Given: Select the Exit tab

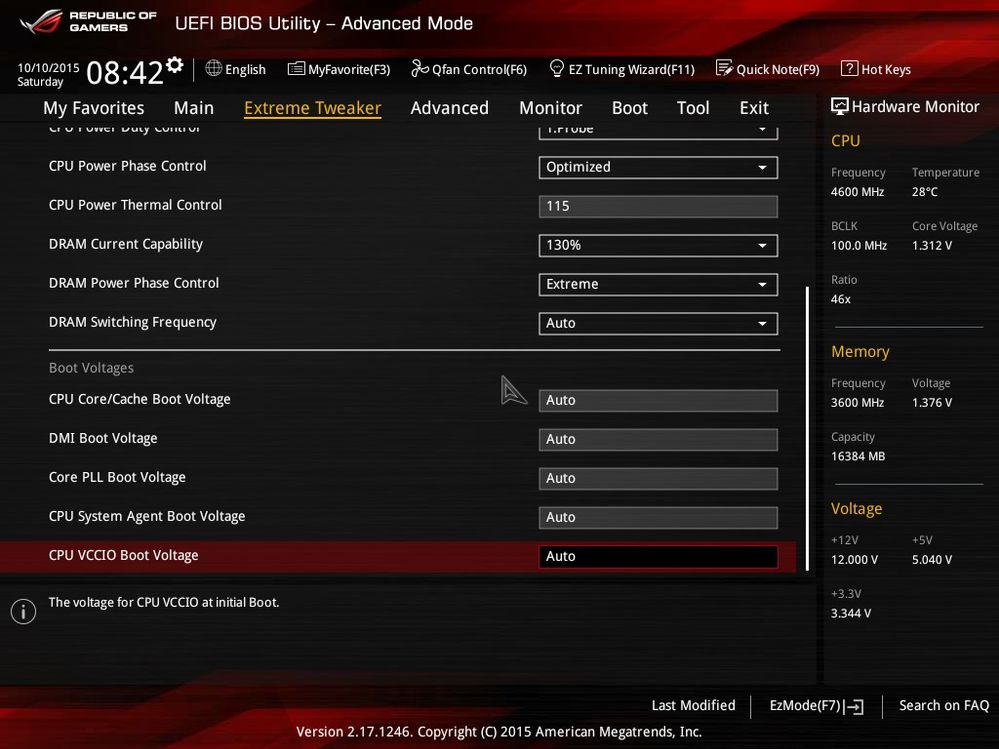Looking at the screenshot, I should tap(754, 108).
